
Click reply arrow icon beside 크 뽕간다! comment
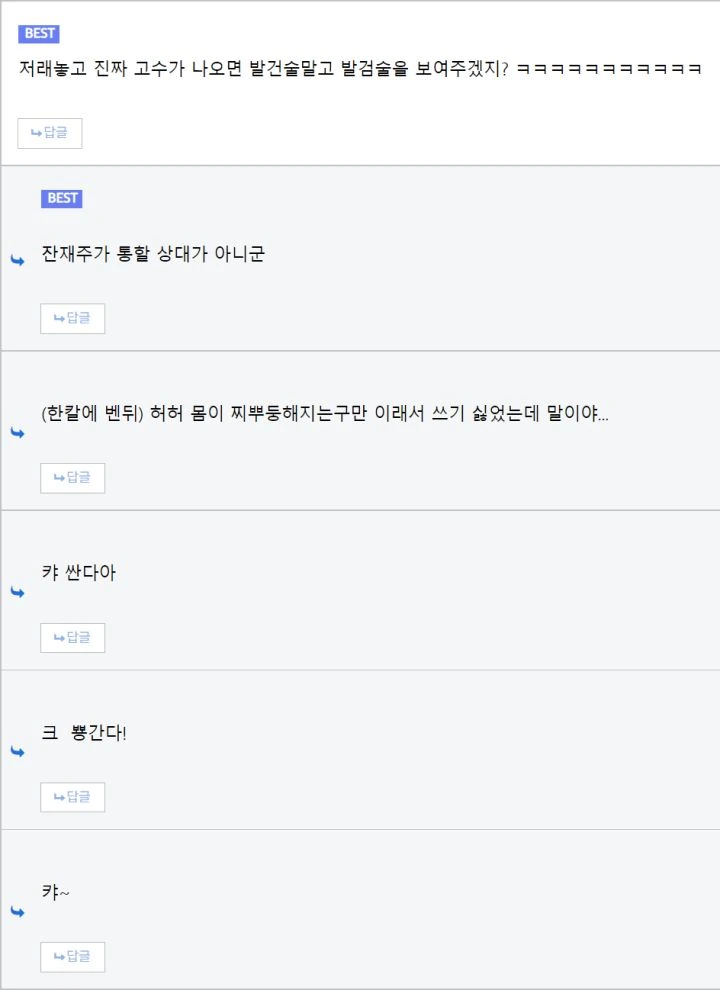click(18, 751)
